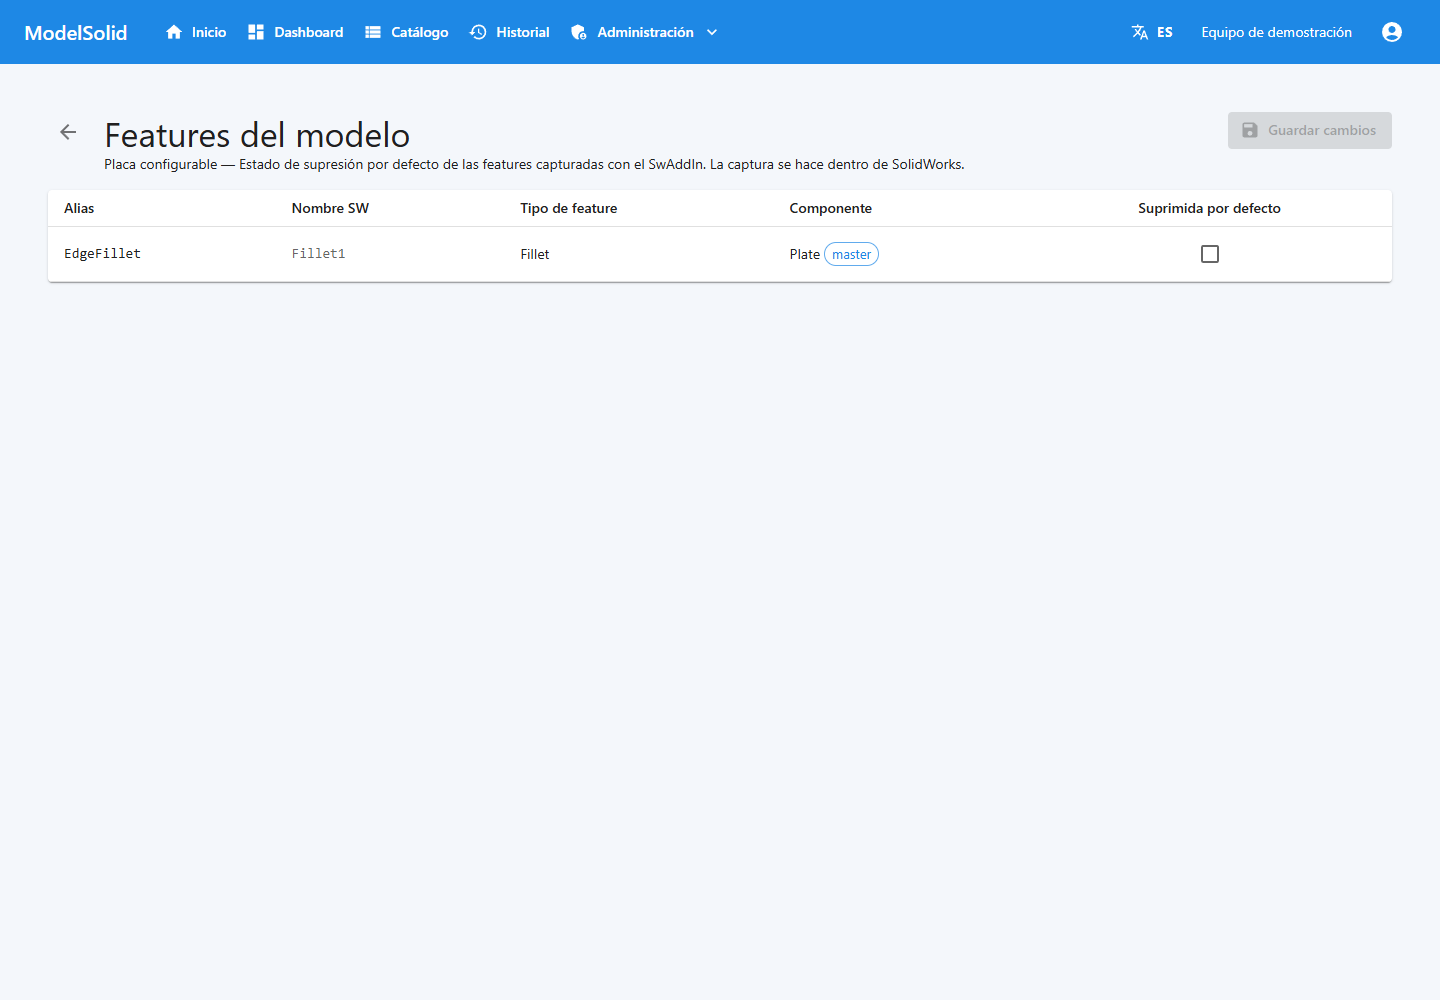
Task: Click the Guardar cambios button
Action: pos(1310,130)
